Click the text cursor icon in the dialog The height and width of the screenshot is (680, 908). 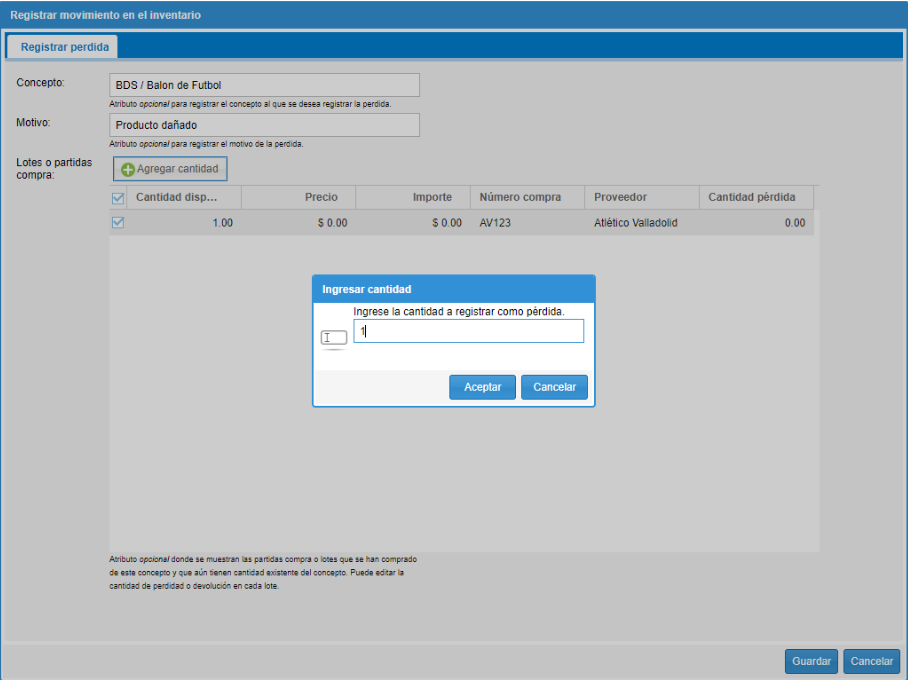click(x=333, y=338)
